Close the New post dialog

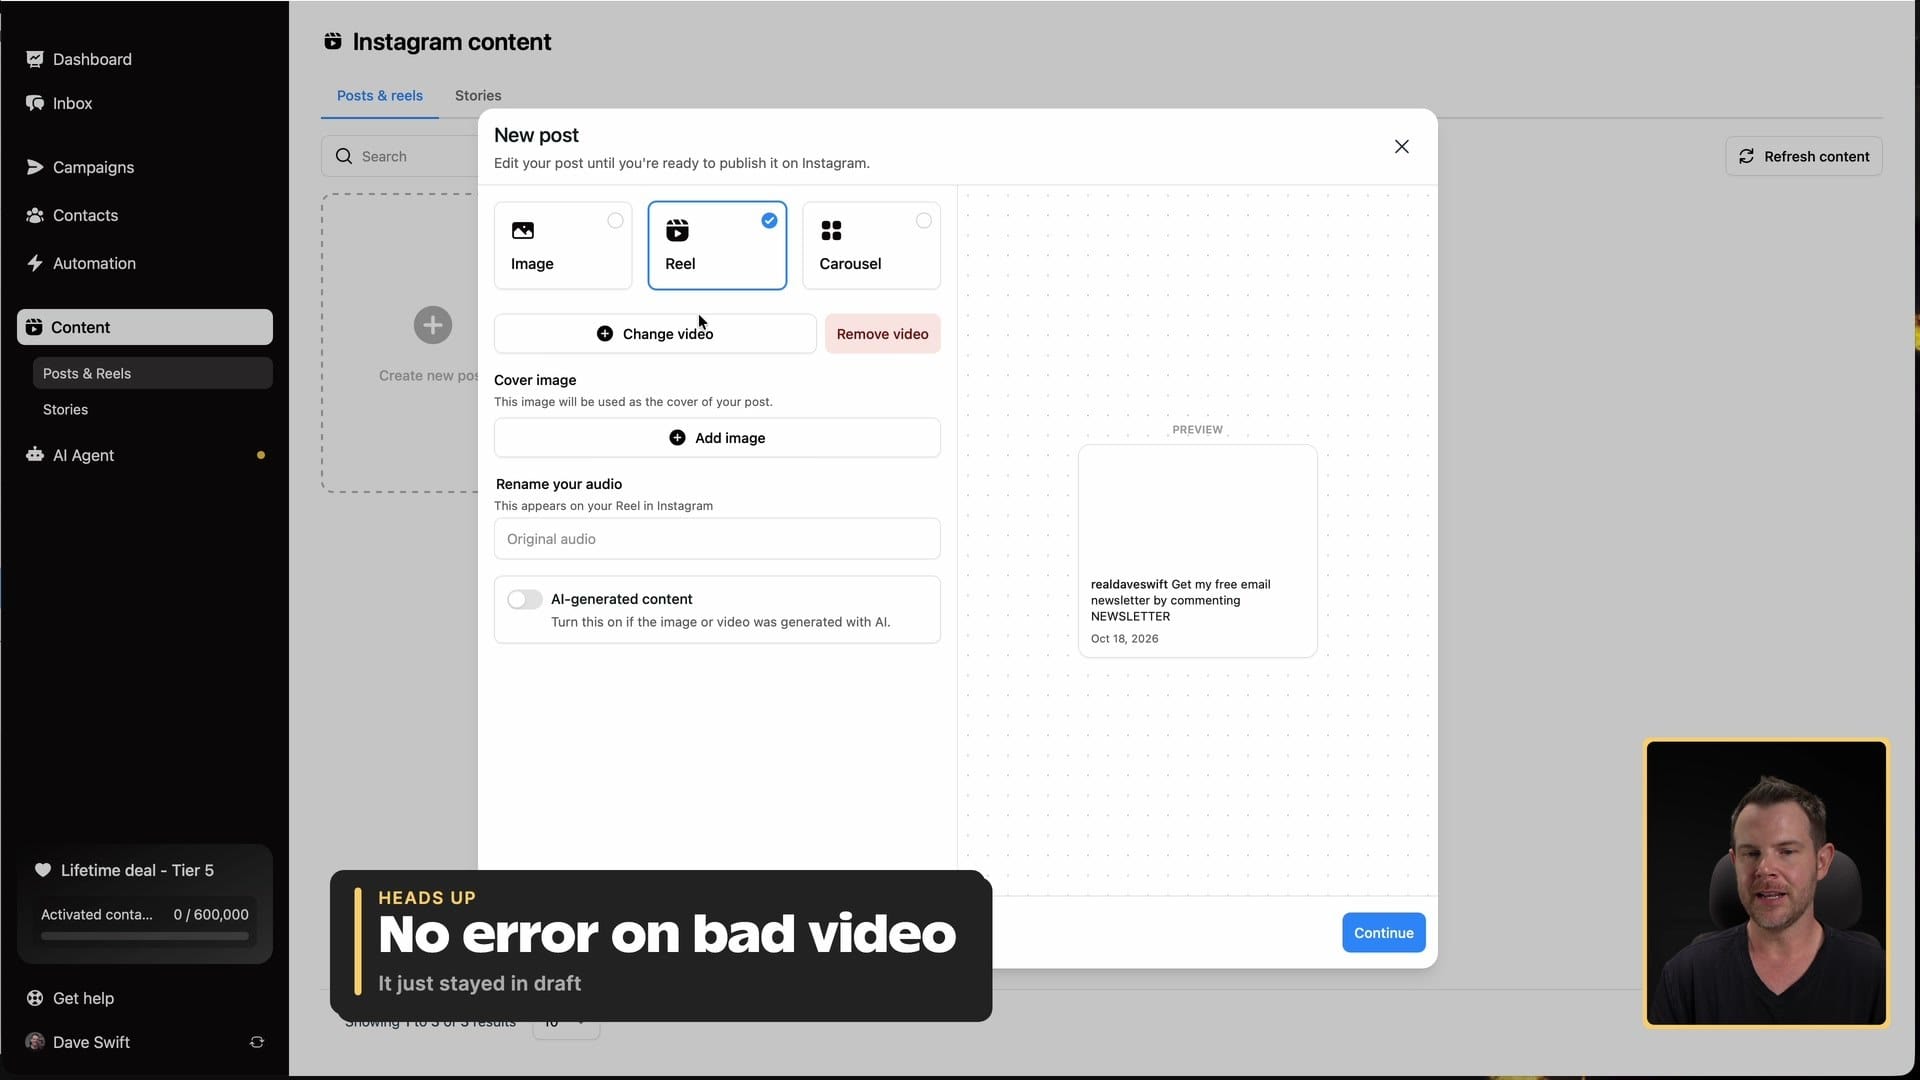[x=1402, y=147]
